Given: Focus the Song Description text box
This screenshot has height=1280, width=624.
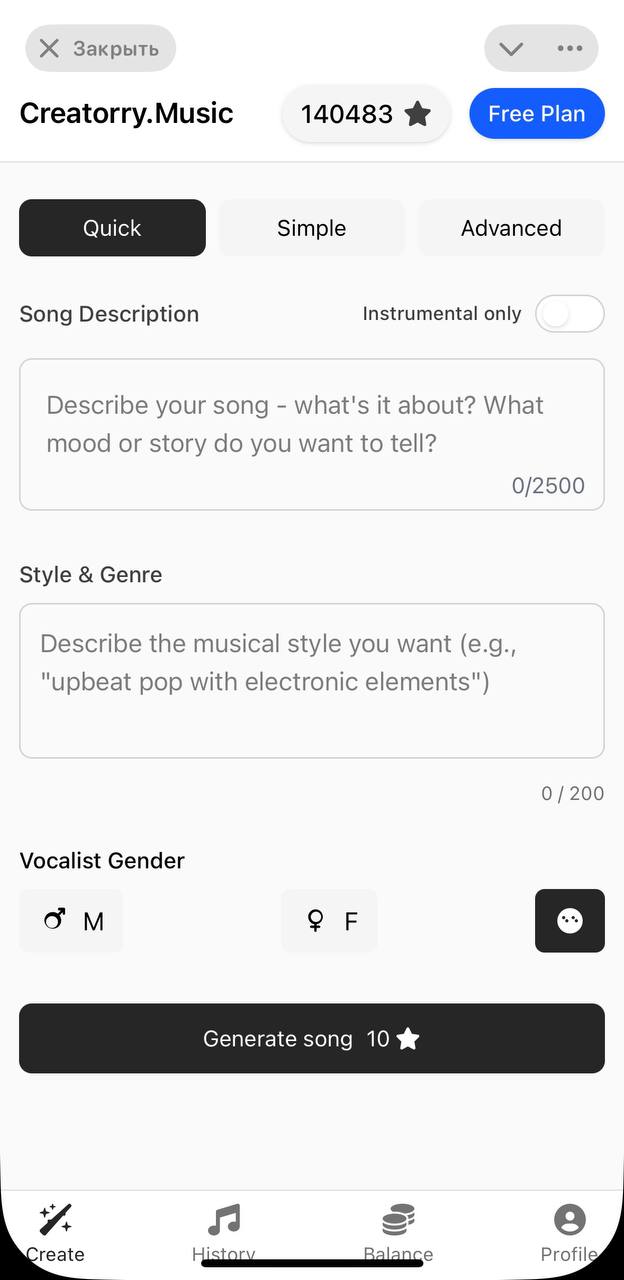Looking at the screenshot, I should tap(312, 434).
